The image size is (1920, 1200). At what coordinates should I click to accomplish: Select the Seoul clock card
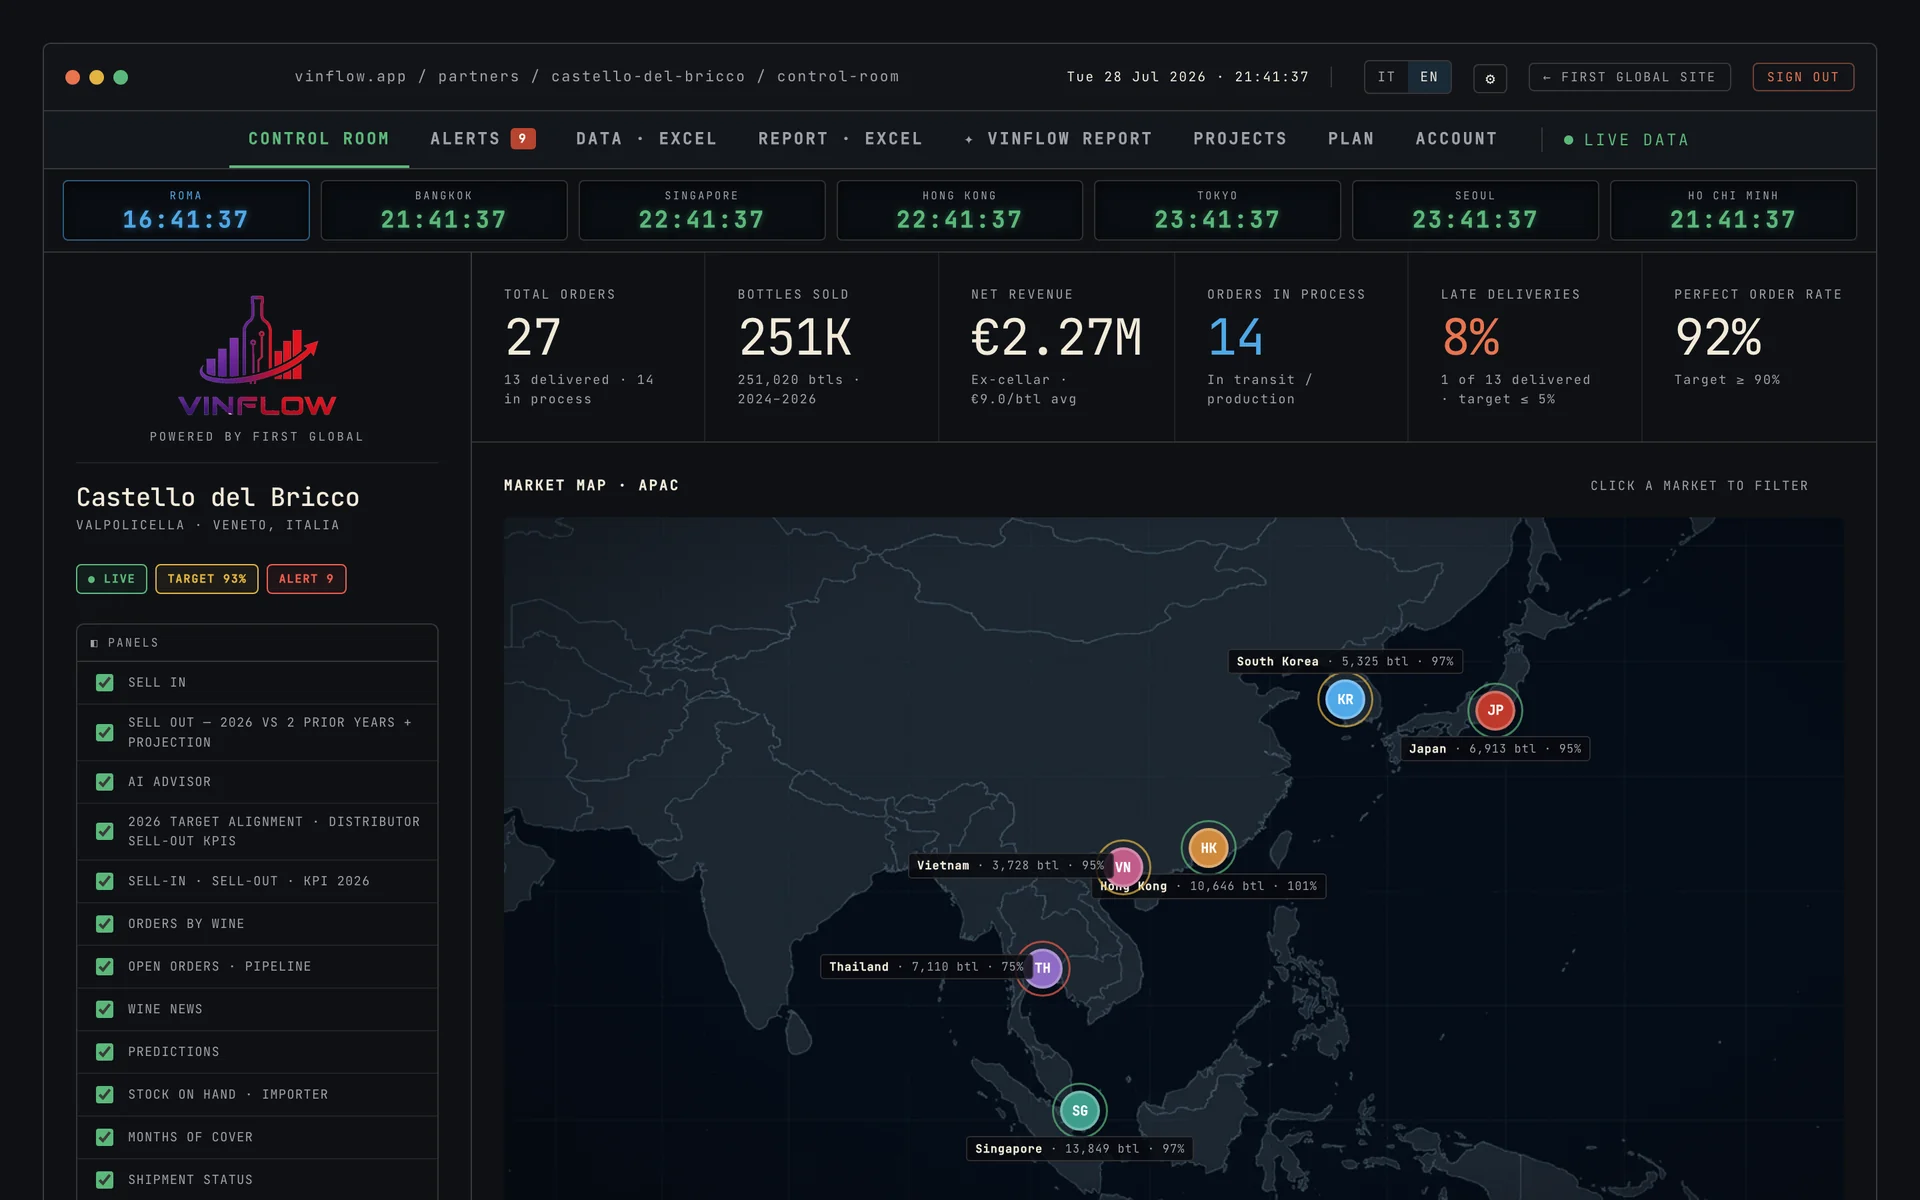coord(1475,210)
